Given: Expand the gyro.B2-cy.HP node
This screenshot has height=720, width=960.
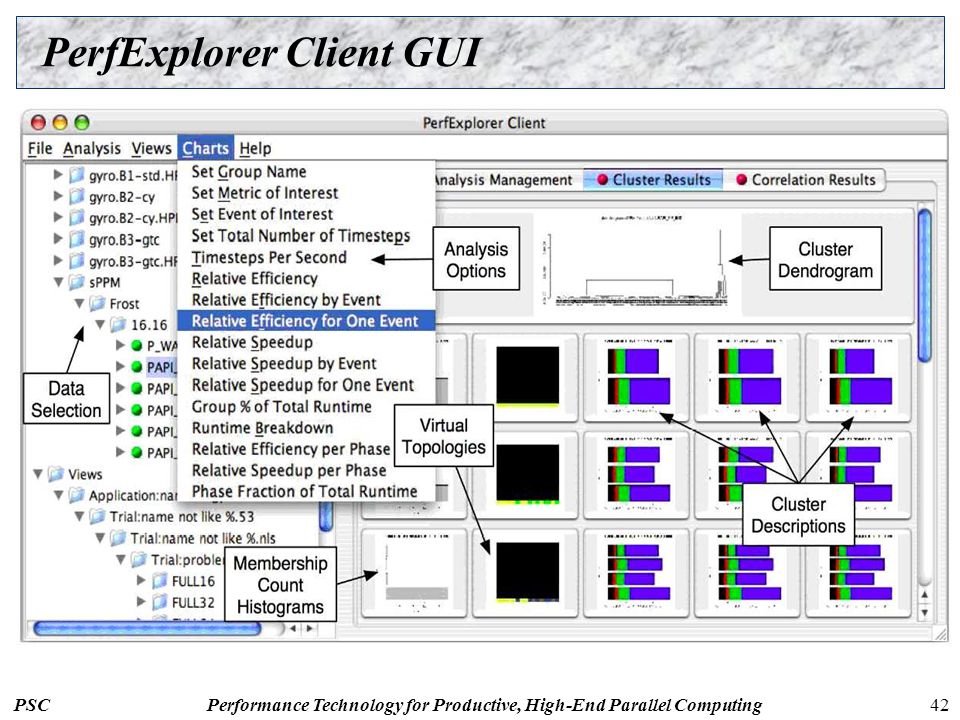Looking at the screenshot, I should (x=58, y=217).
